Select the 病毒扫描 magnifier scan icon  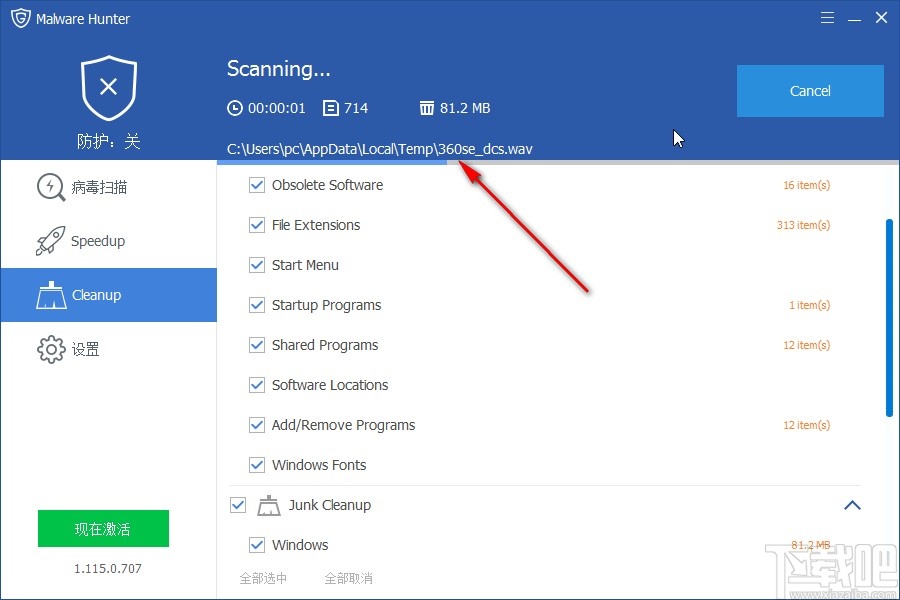(x=50, y=187)
